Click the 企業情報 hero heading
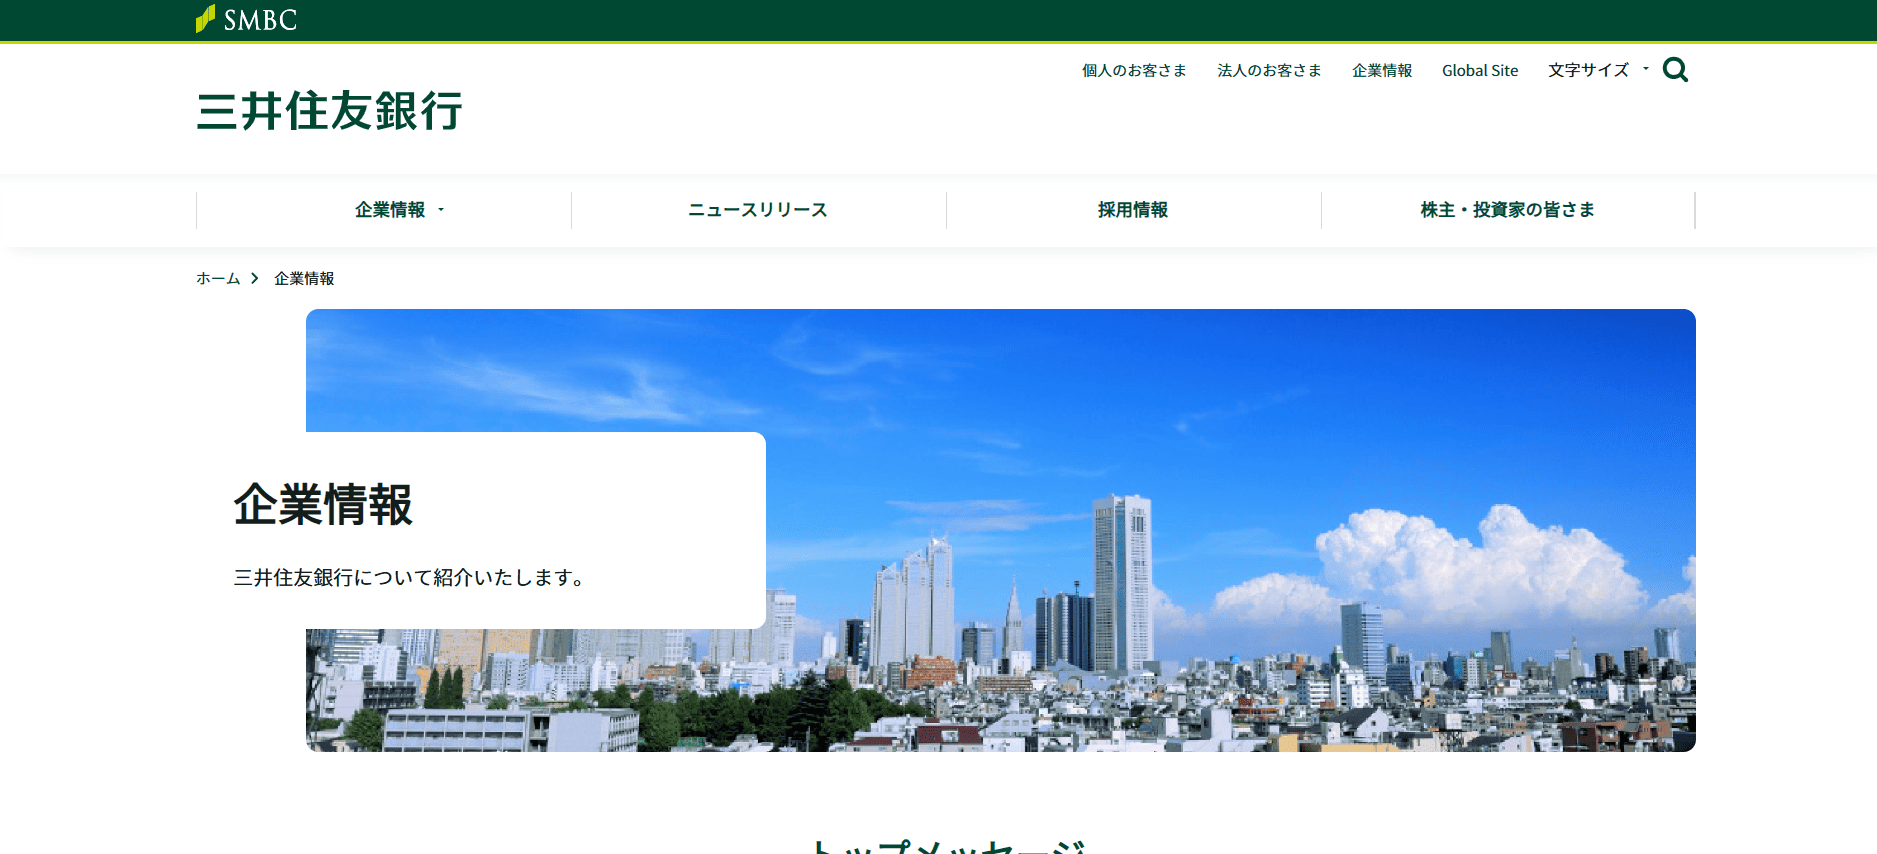 tap(323, 504)
